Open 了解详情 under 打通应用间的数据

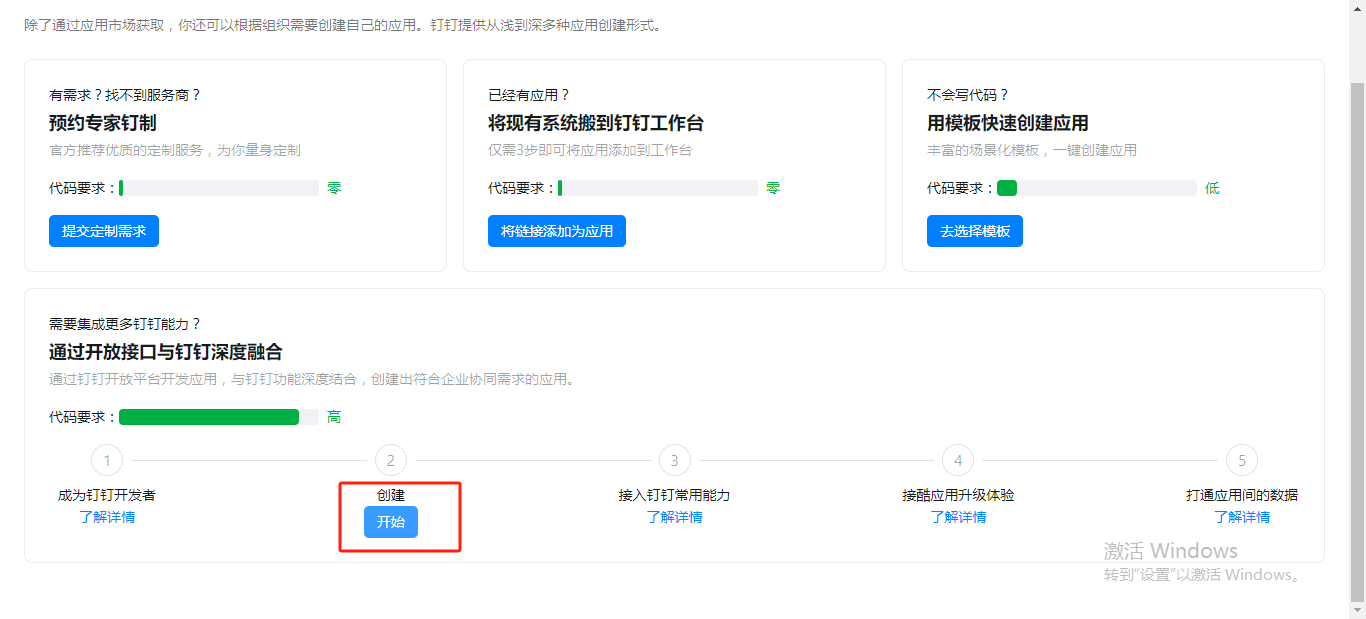click(x=1242, y=517)
